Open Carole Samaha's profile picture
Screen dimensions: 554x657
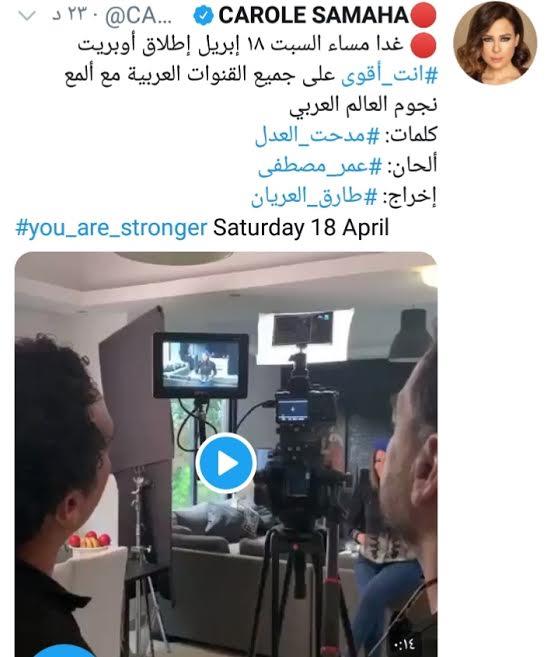tap(495, 43)
